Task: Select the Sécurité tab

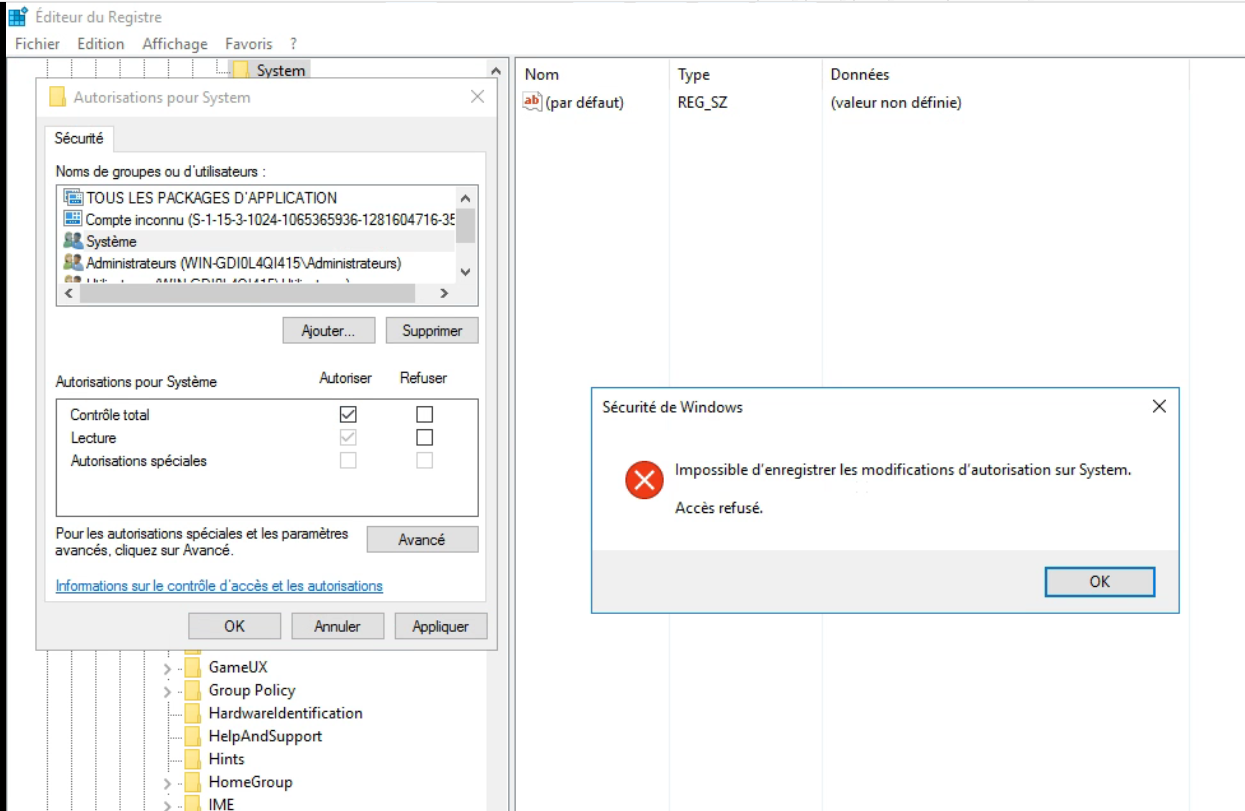Action: click(x=79, y=138)
